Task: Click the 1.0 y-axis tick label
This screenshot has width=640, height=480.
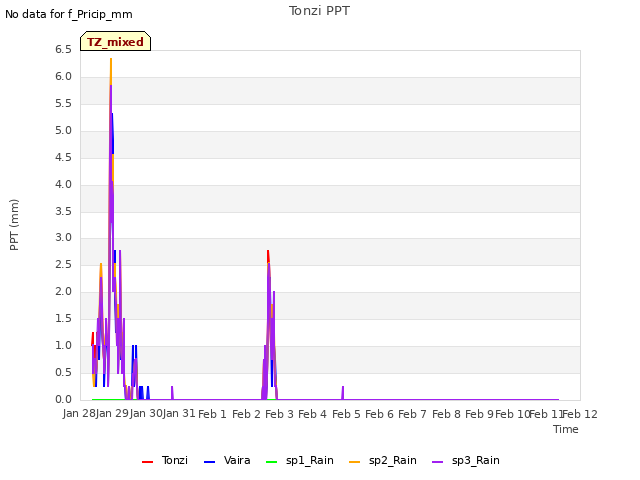Action: pos(63,345)
